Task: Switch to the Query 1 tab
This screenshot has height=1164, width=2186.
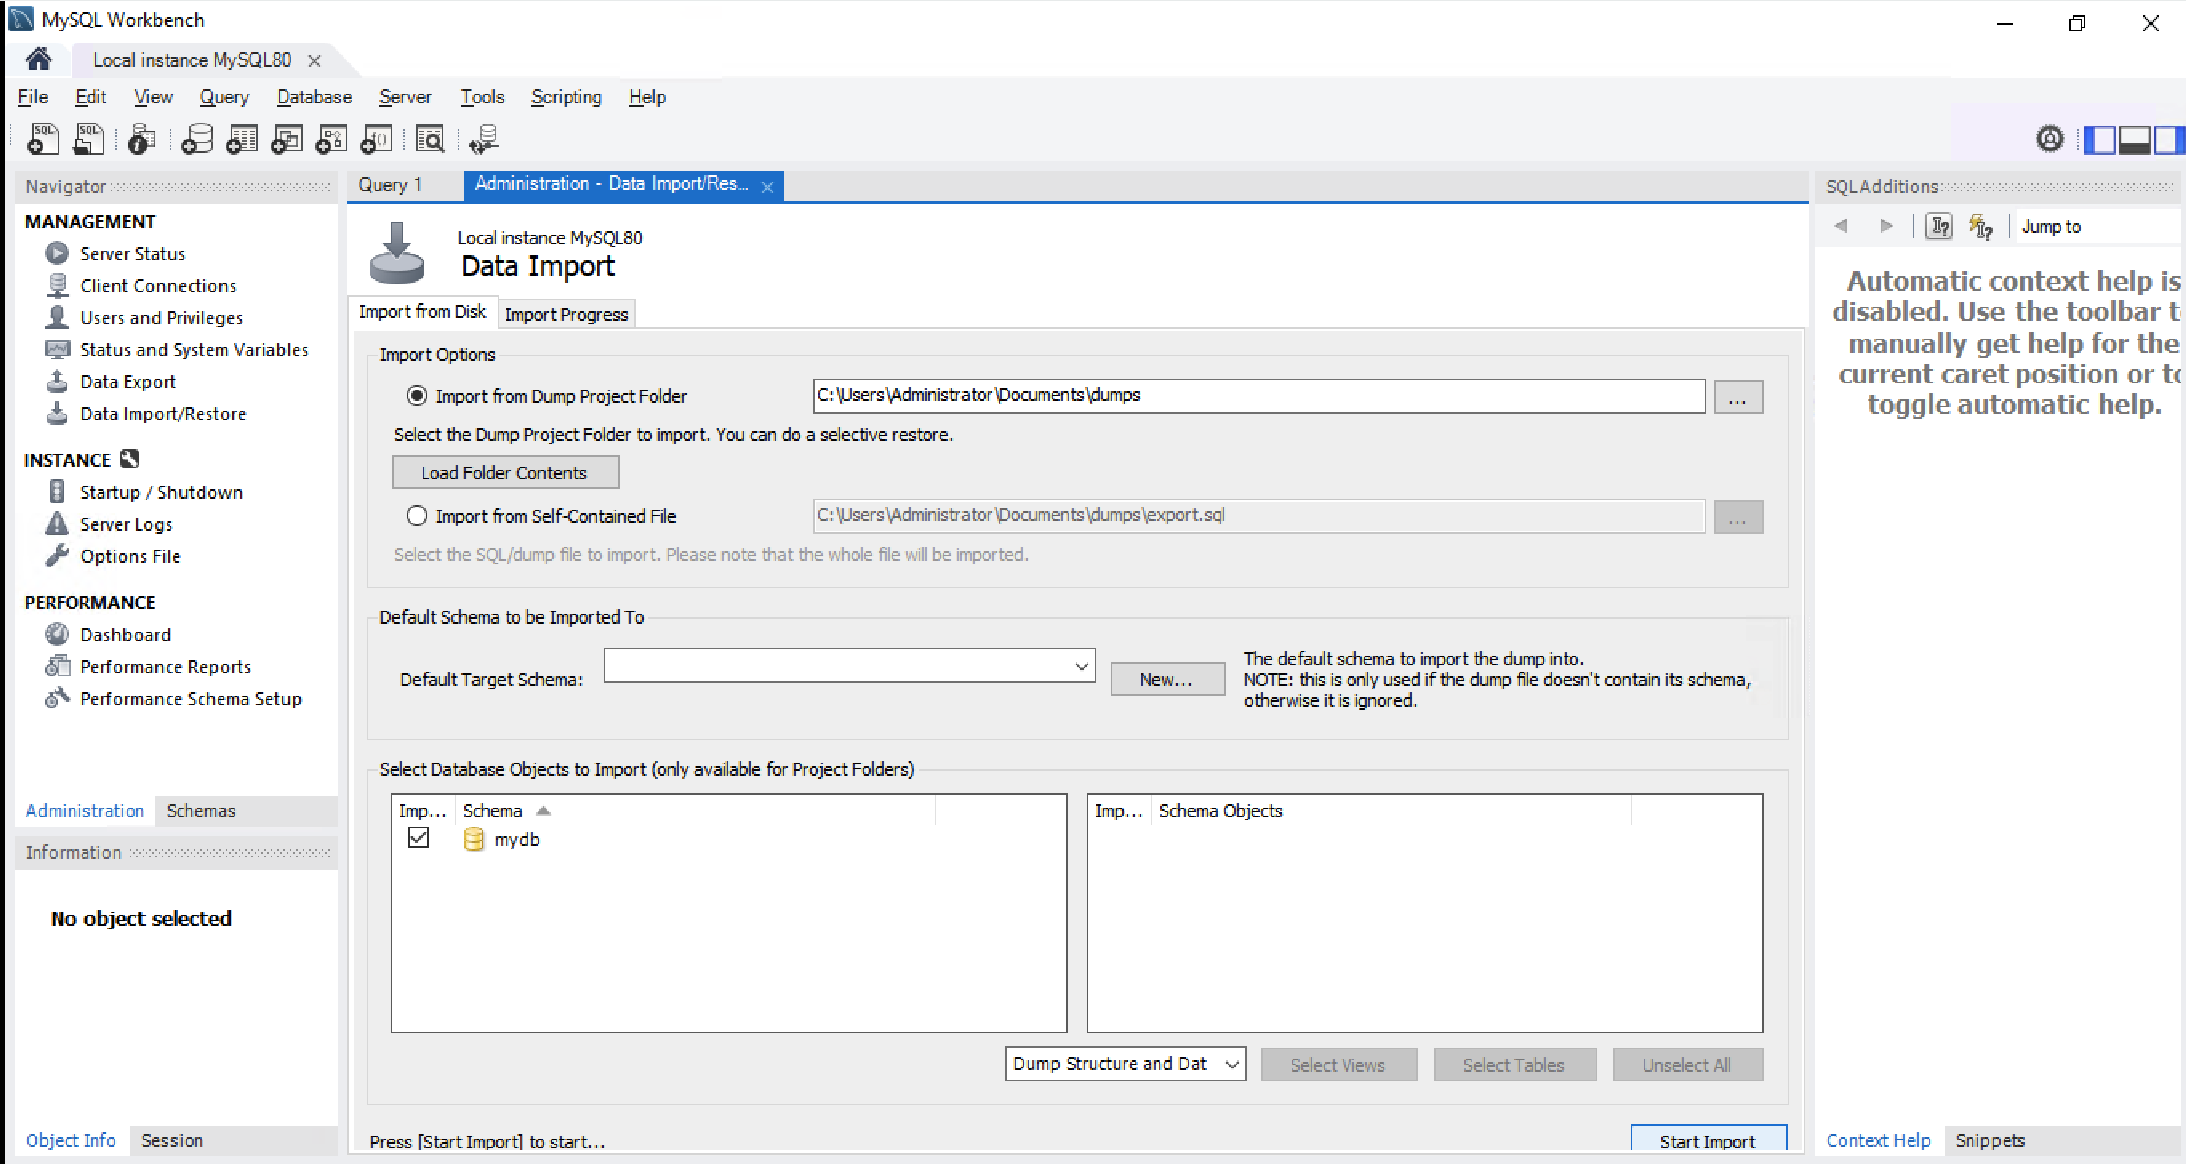Action: [391, 185]
